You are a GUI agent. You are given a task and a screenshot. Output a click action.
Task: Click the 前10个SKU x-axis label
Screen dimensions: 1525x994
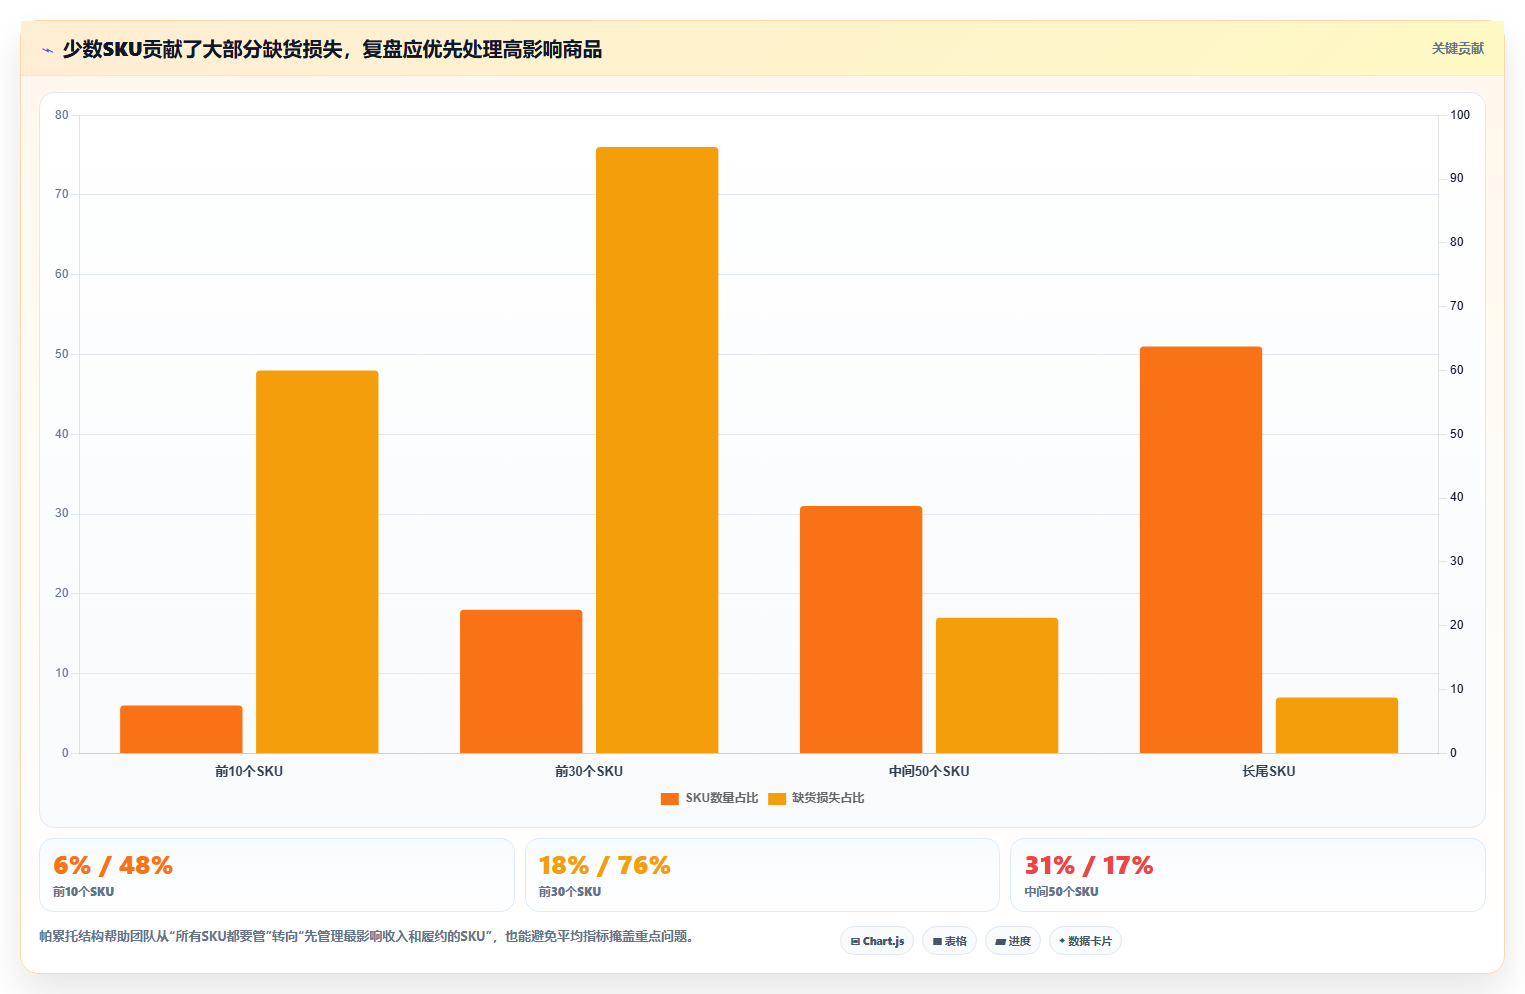pyautogui.click(x=249, y=771)
